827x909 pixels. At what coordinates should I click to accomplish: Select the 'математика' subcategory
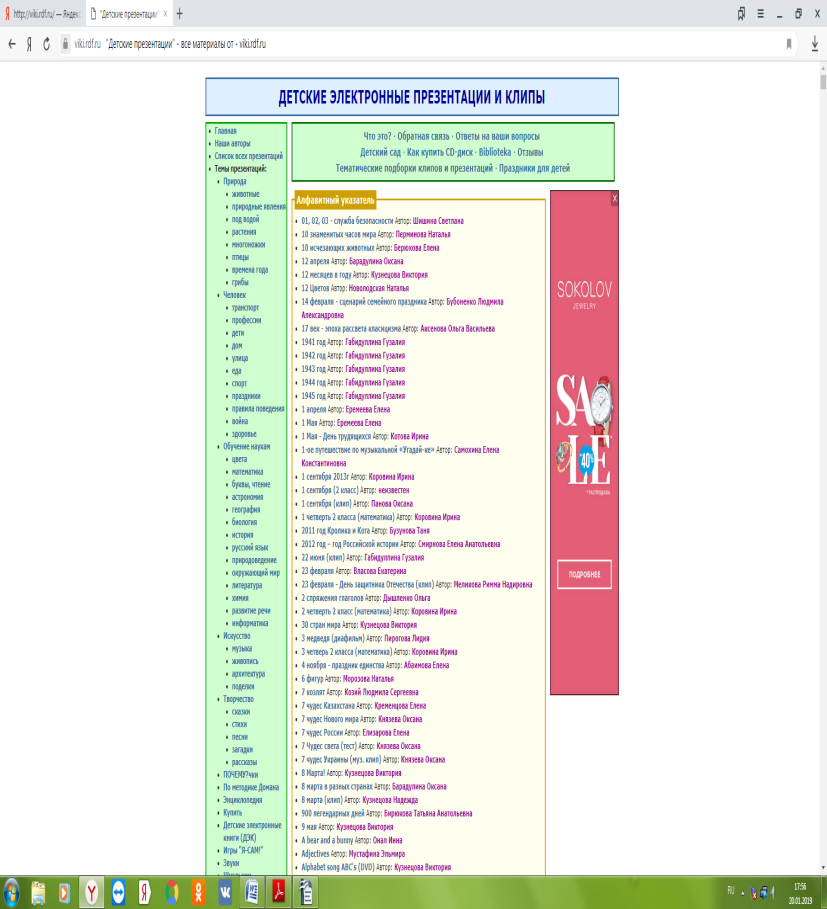point(247,472)
